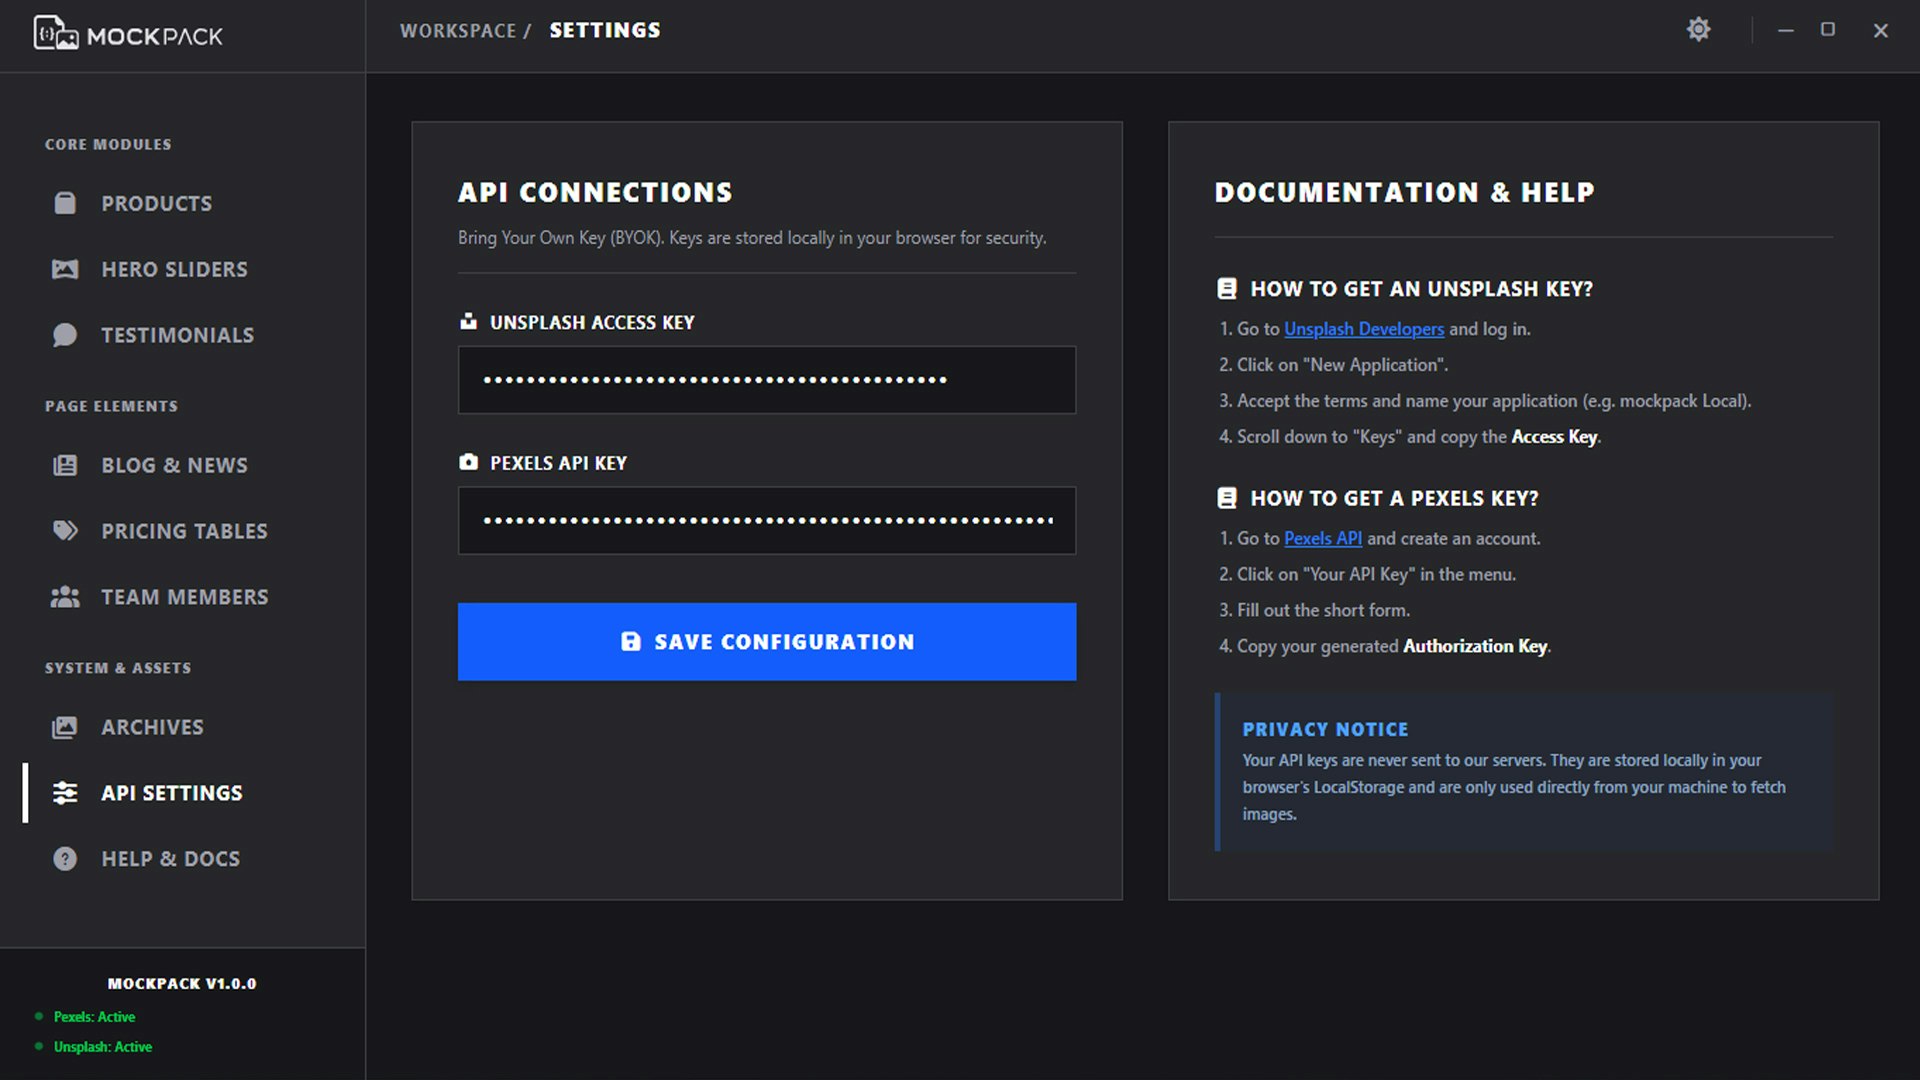Image resolution: width=1920 pixels, height=1080 pixels.
Task: Click the save disk icon on button
Action: pos(631,642)
